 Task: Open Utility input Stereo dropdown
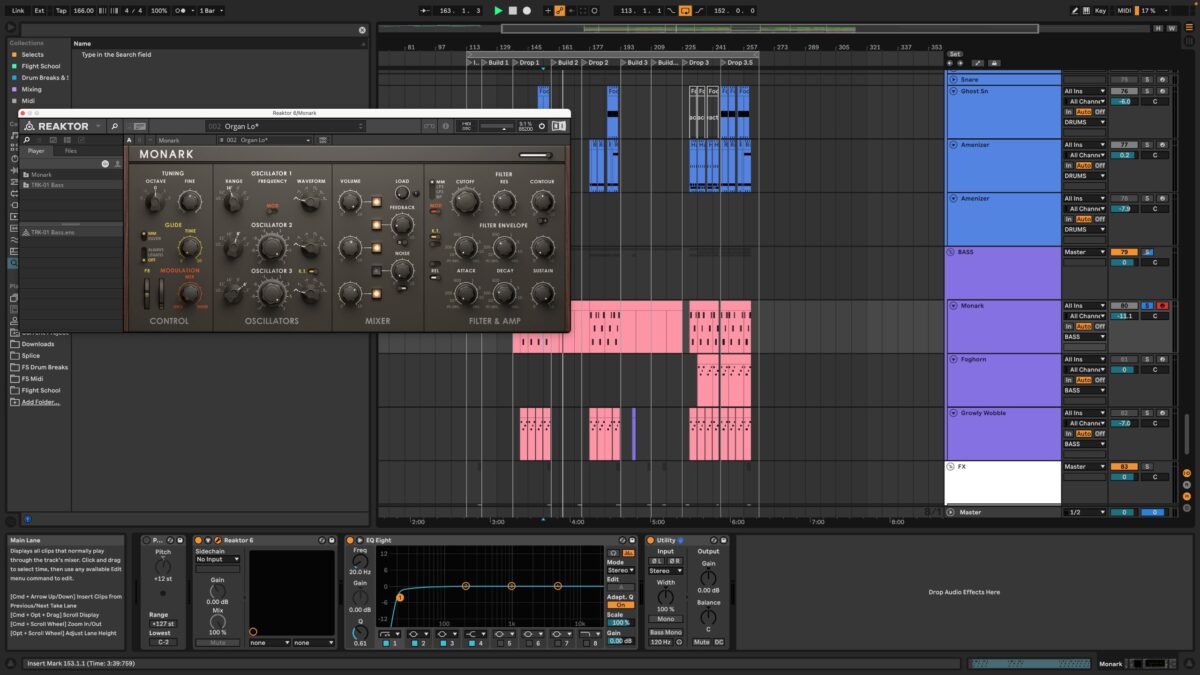[x=665, y=570]
